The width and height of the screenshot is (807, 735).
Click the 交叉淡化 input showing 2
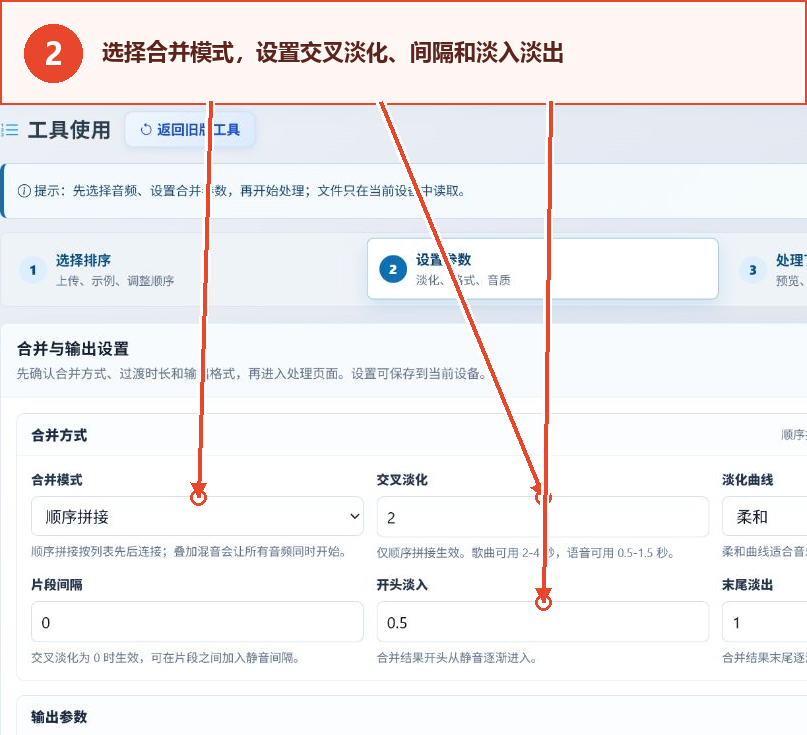pyautogui.click(x=542, y=517)
